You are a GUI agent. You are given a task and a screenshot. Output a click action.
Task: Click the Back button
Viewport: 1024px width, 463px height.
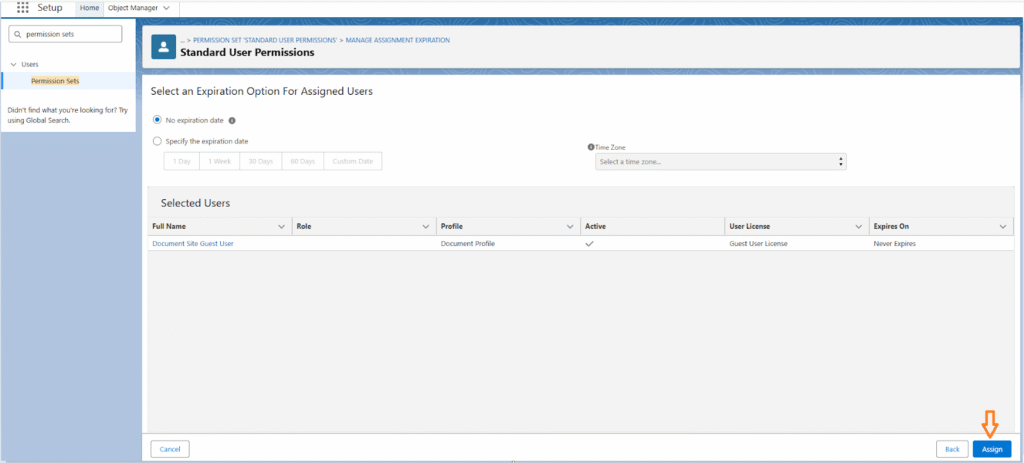[x=951, y=449]
